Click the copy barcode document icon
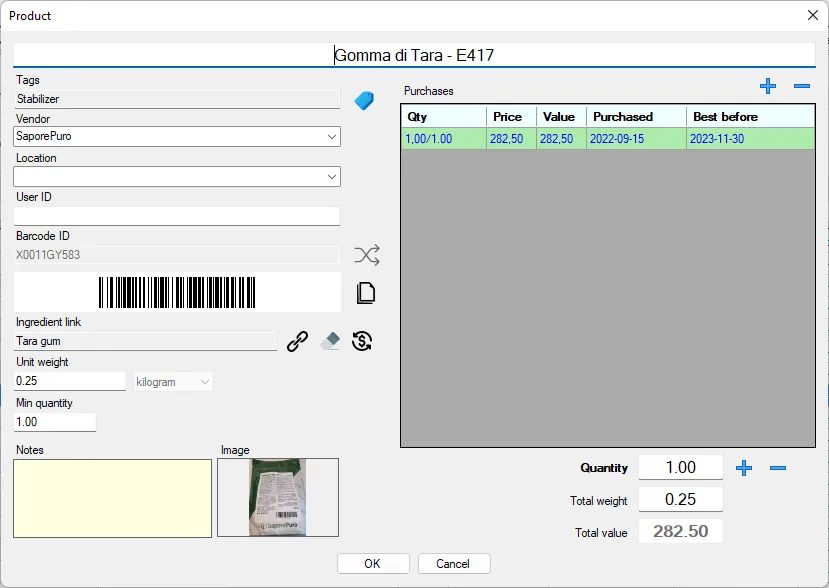This screenshot has width=829, height=588. pyautogui.click(x=366, y=292)
